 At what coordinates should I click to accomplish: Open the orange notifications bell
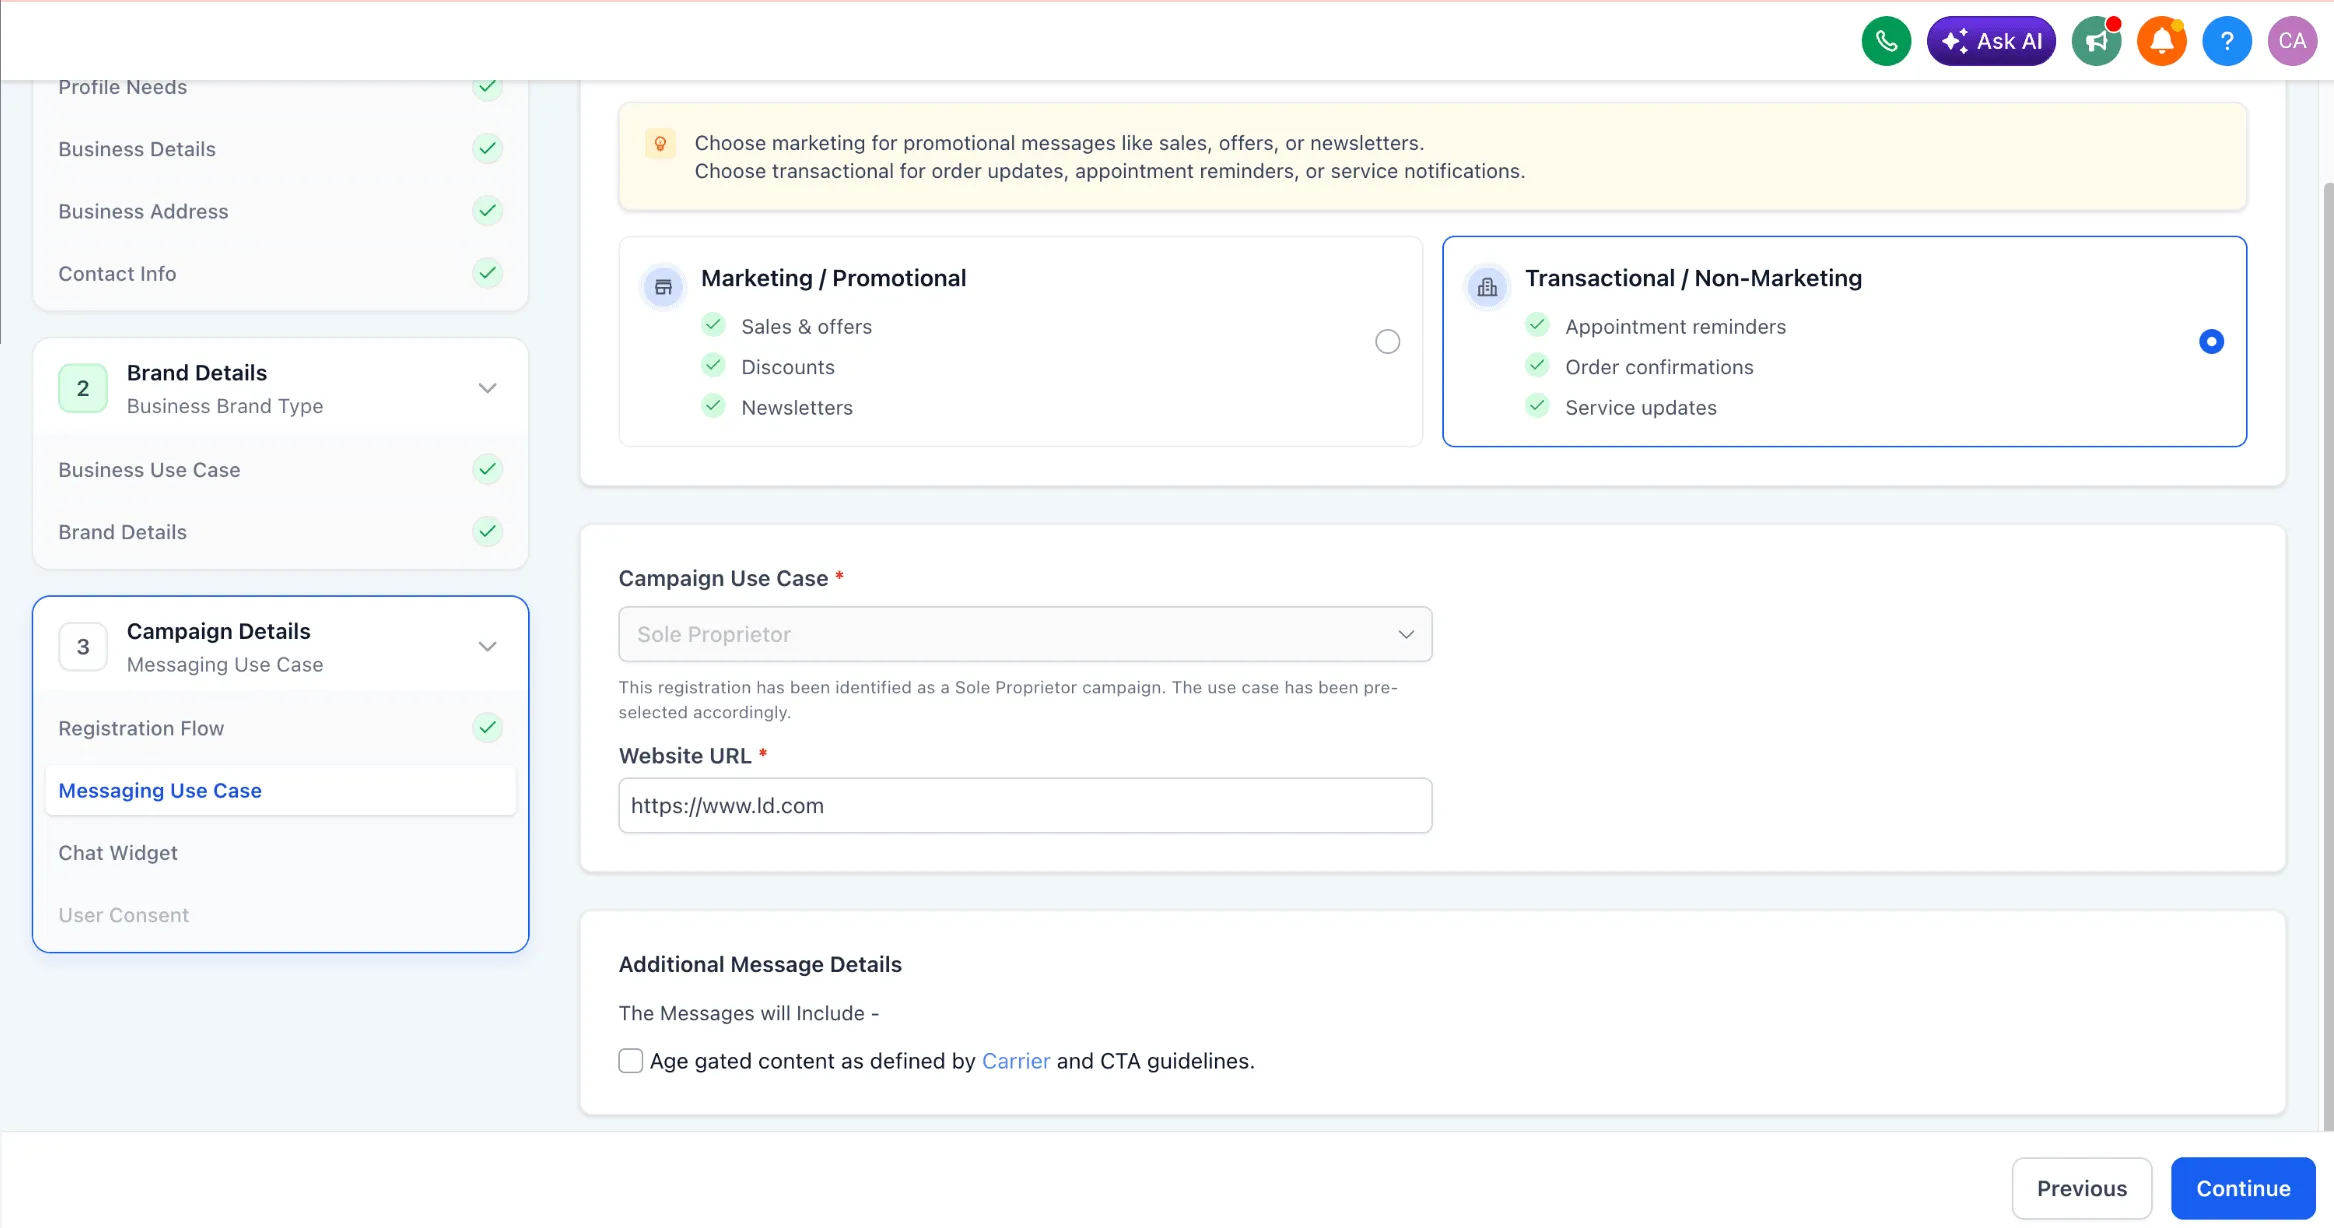point(2162,41)
